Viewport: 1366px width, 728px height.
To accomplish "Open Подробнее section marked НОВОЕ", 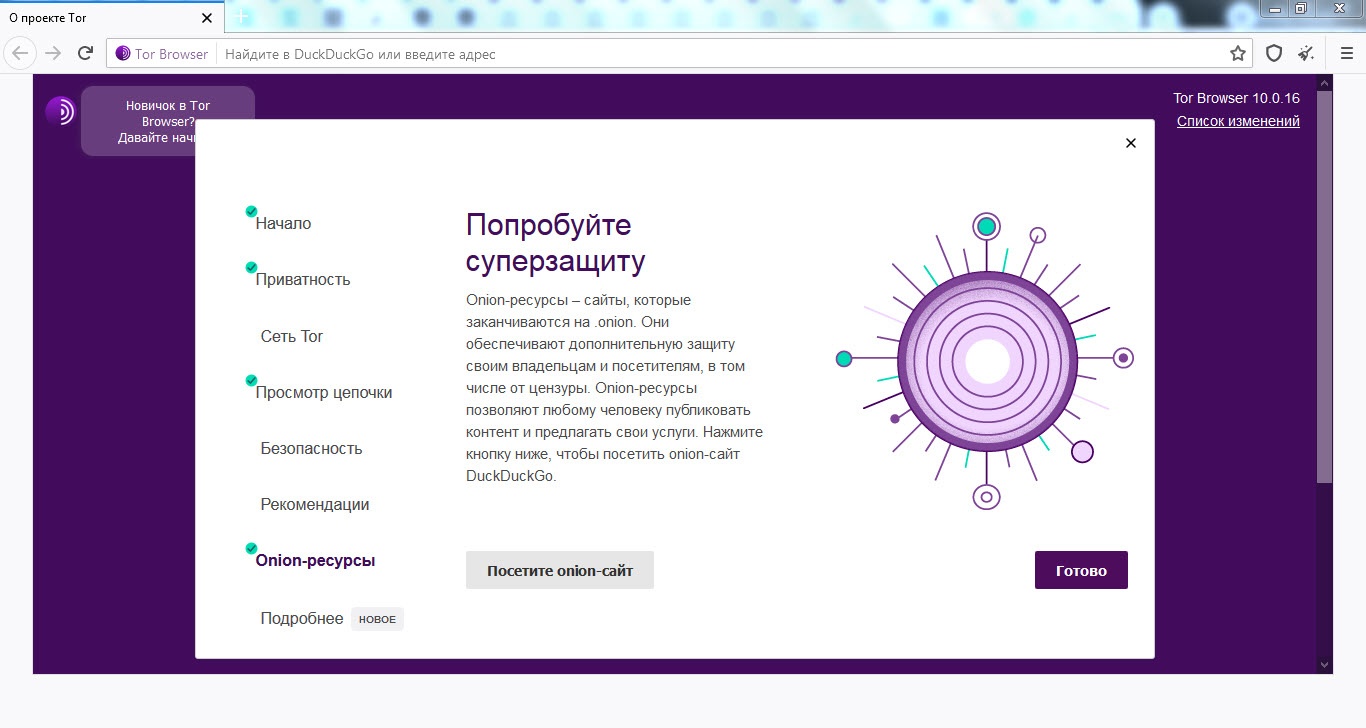I will tap(302, 619).
